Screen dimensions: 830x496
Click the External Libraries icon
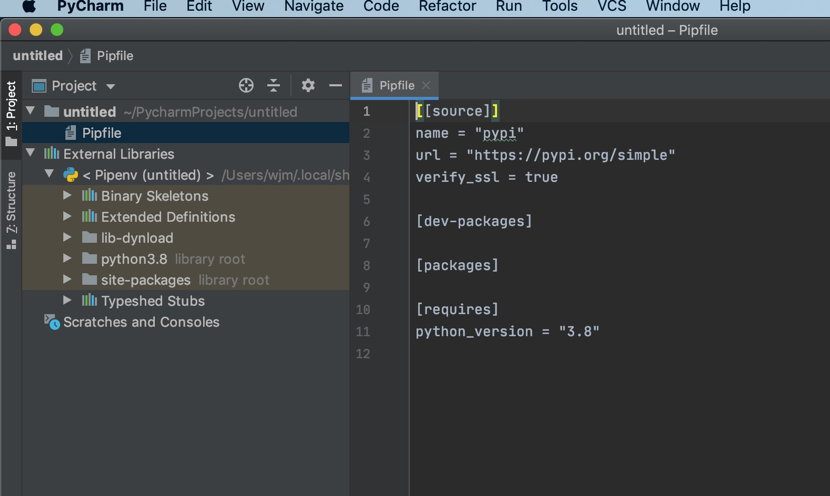pos(51,154)
